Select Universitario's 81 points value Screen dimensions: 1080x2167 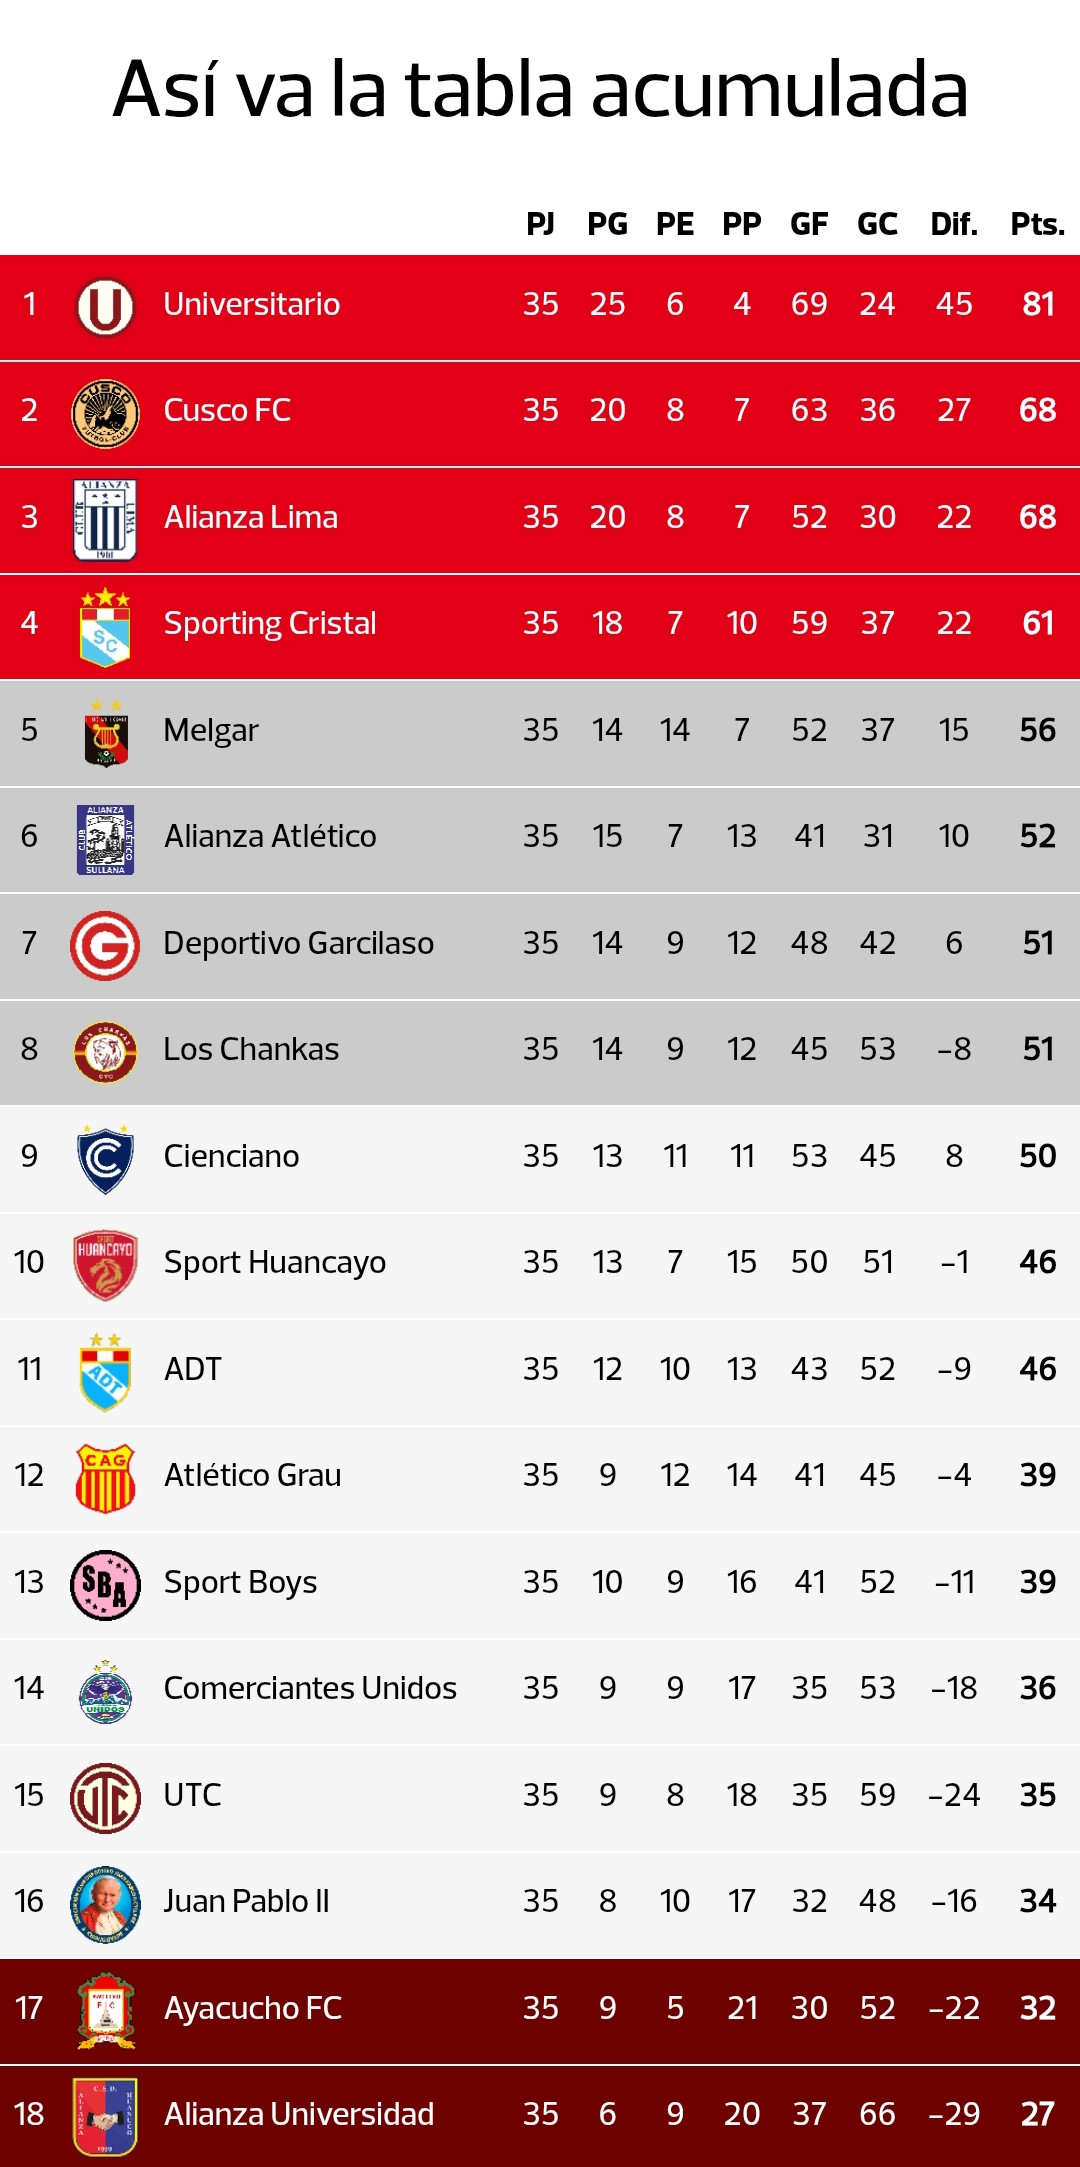pyautogui.click(x=1038, y=304)
